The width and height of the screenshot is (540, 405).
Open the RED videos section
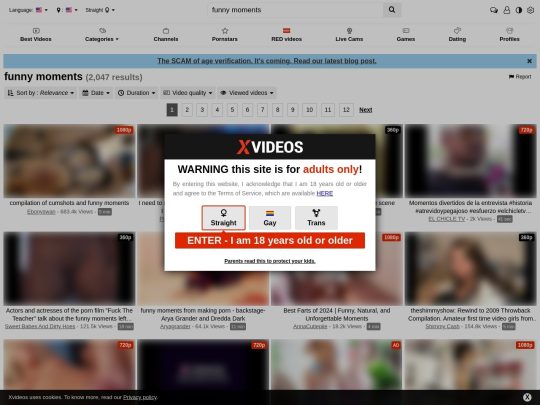coord(287,35)
